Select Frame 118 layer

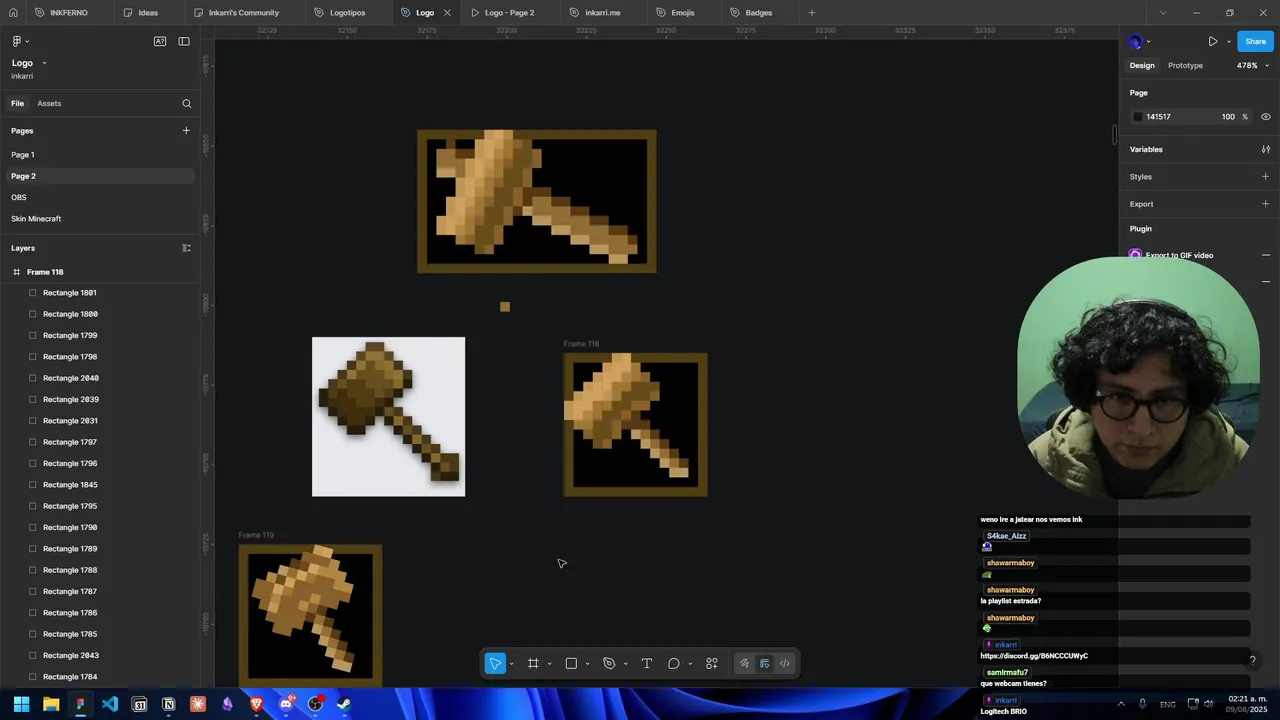(x=45, y=272)
